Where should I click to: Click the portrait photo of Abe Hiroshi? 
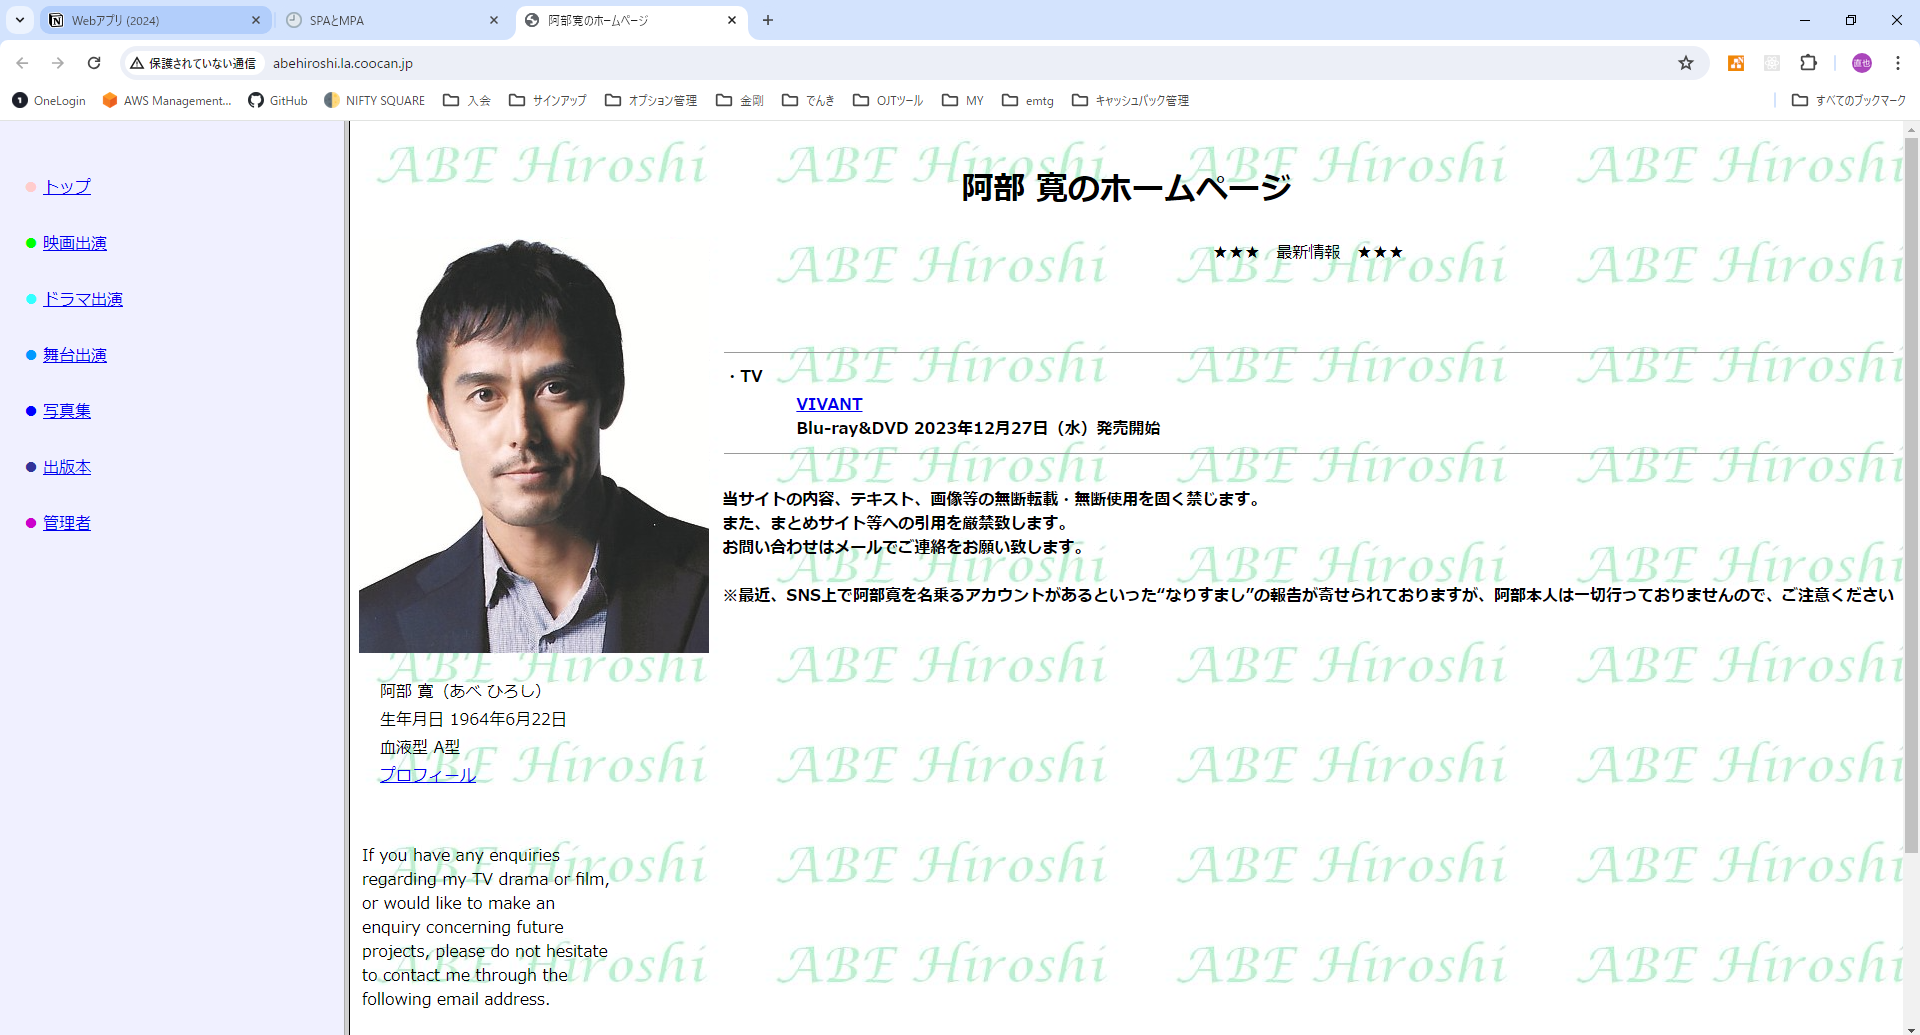pyautogui.click(x=534, y=445)
